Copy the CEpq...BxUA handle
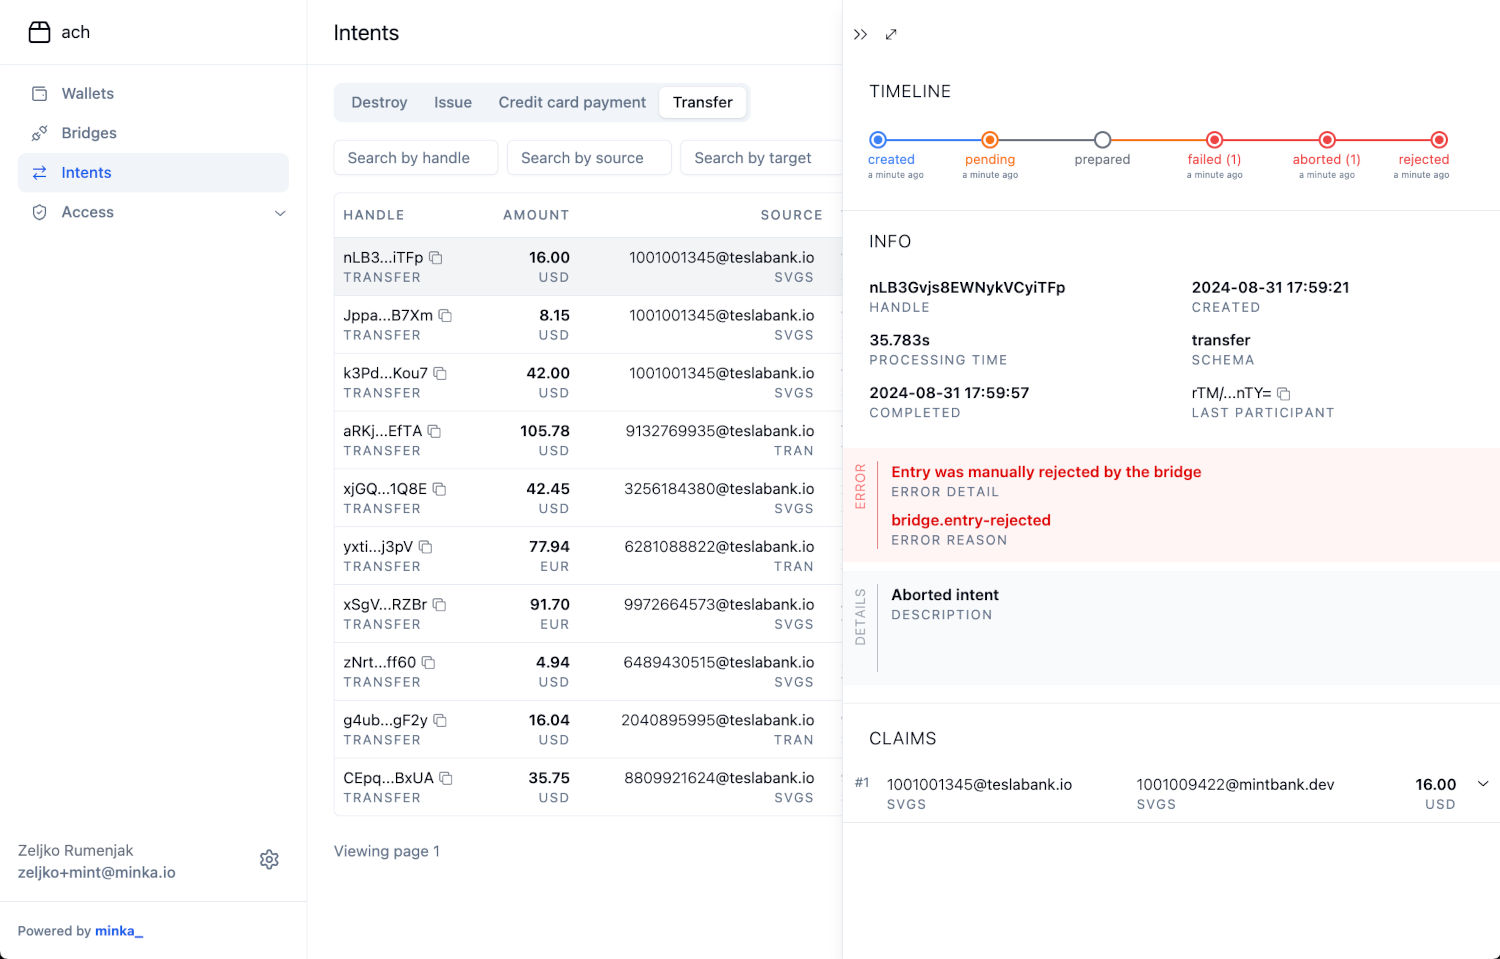The width and height of the screenshot is (1500, 959). tap(446, 778)
